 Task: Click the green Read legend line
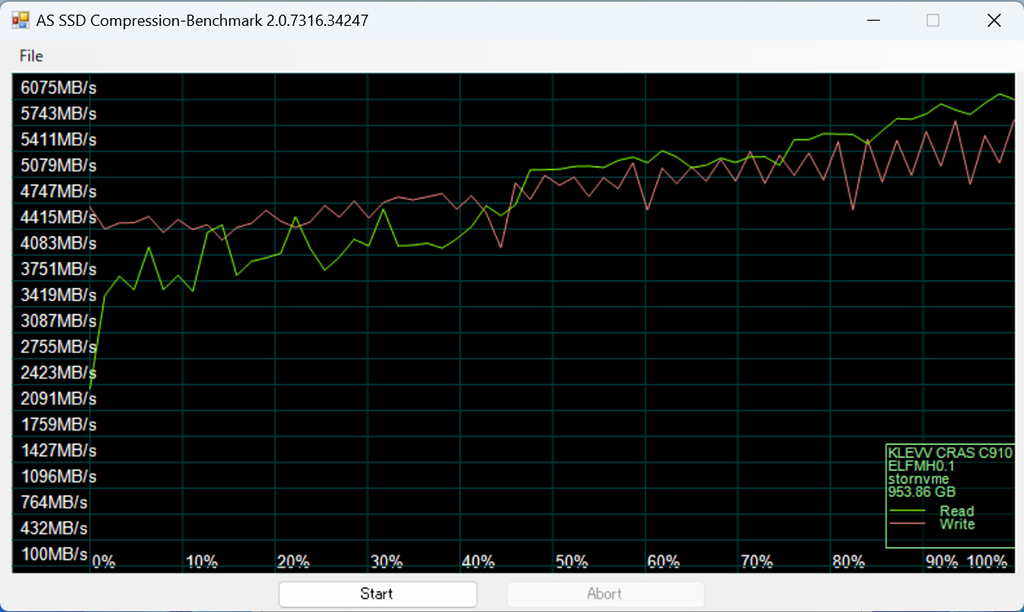coord(907,511)
